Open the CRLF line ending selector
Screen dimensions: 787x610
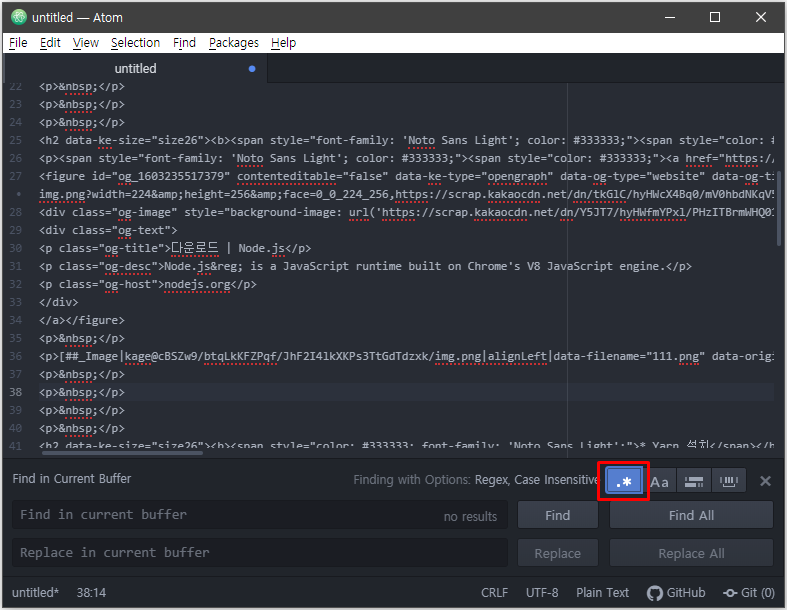point(494,593)
